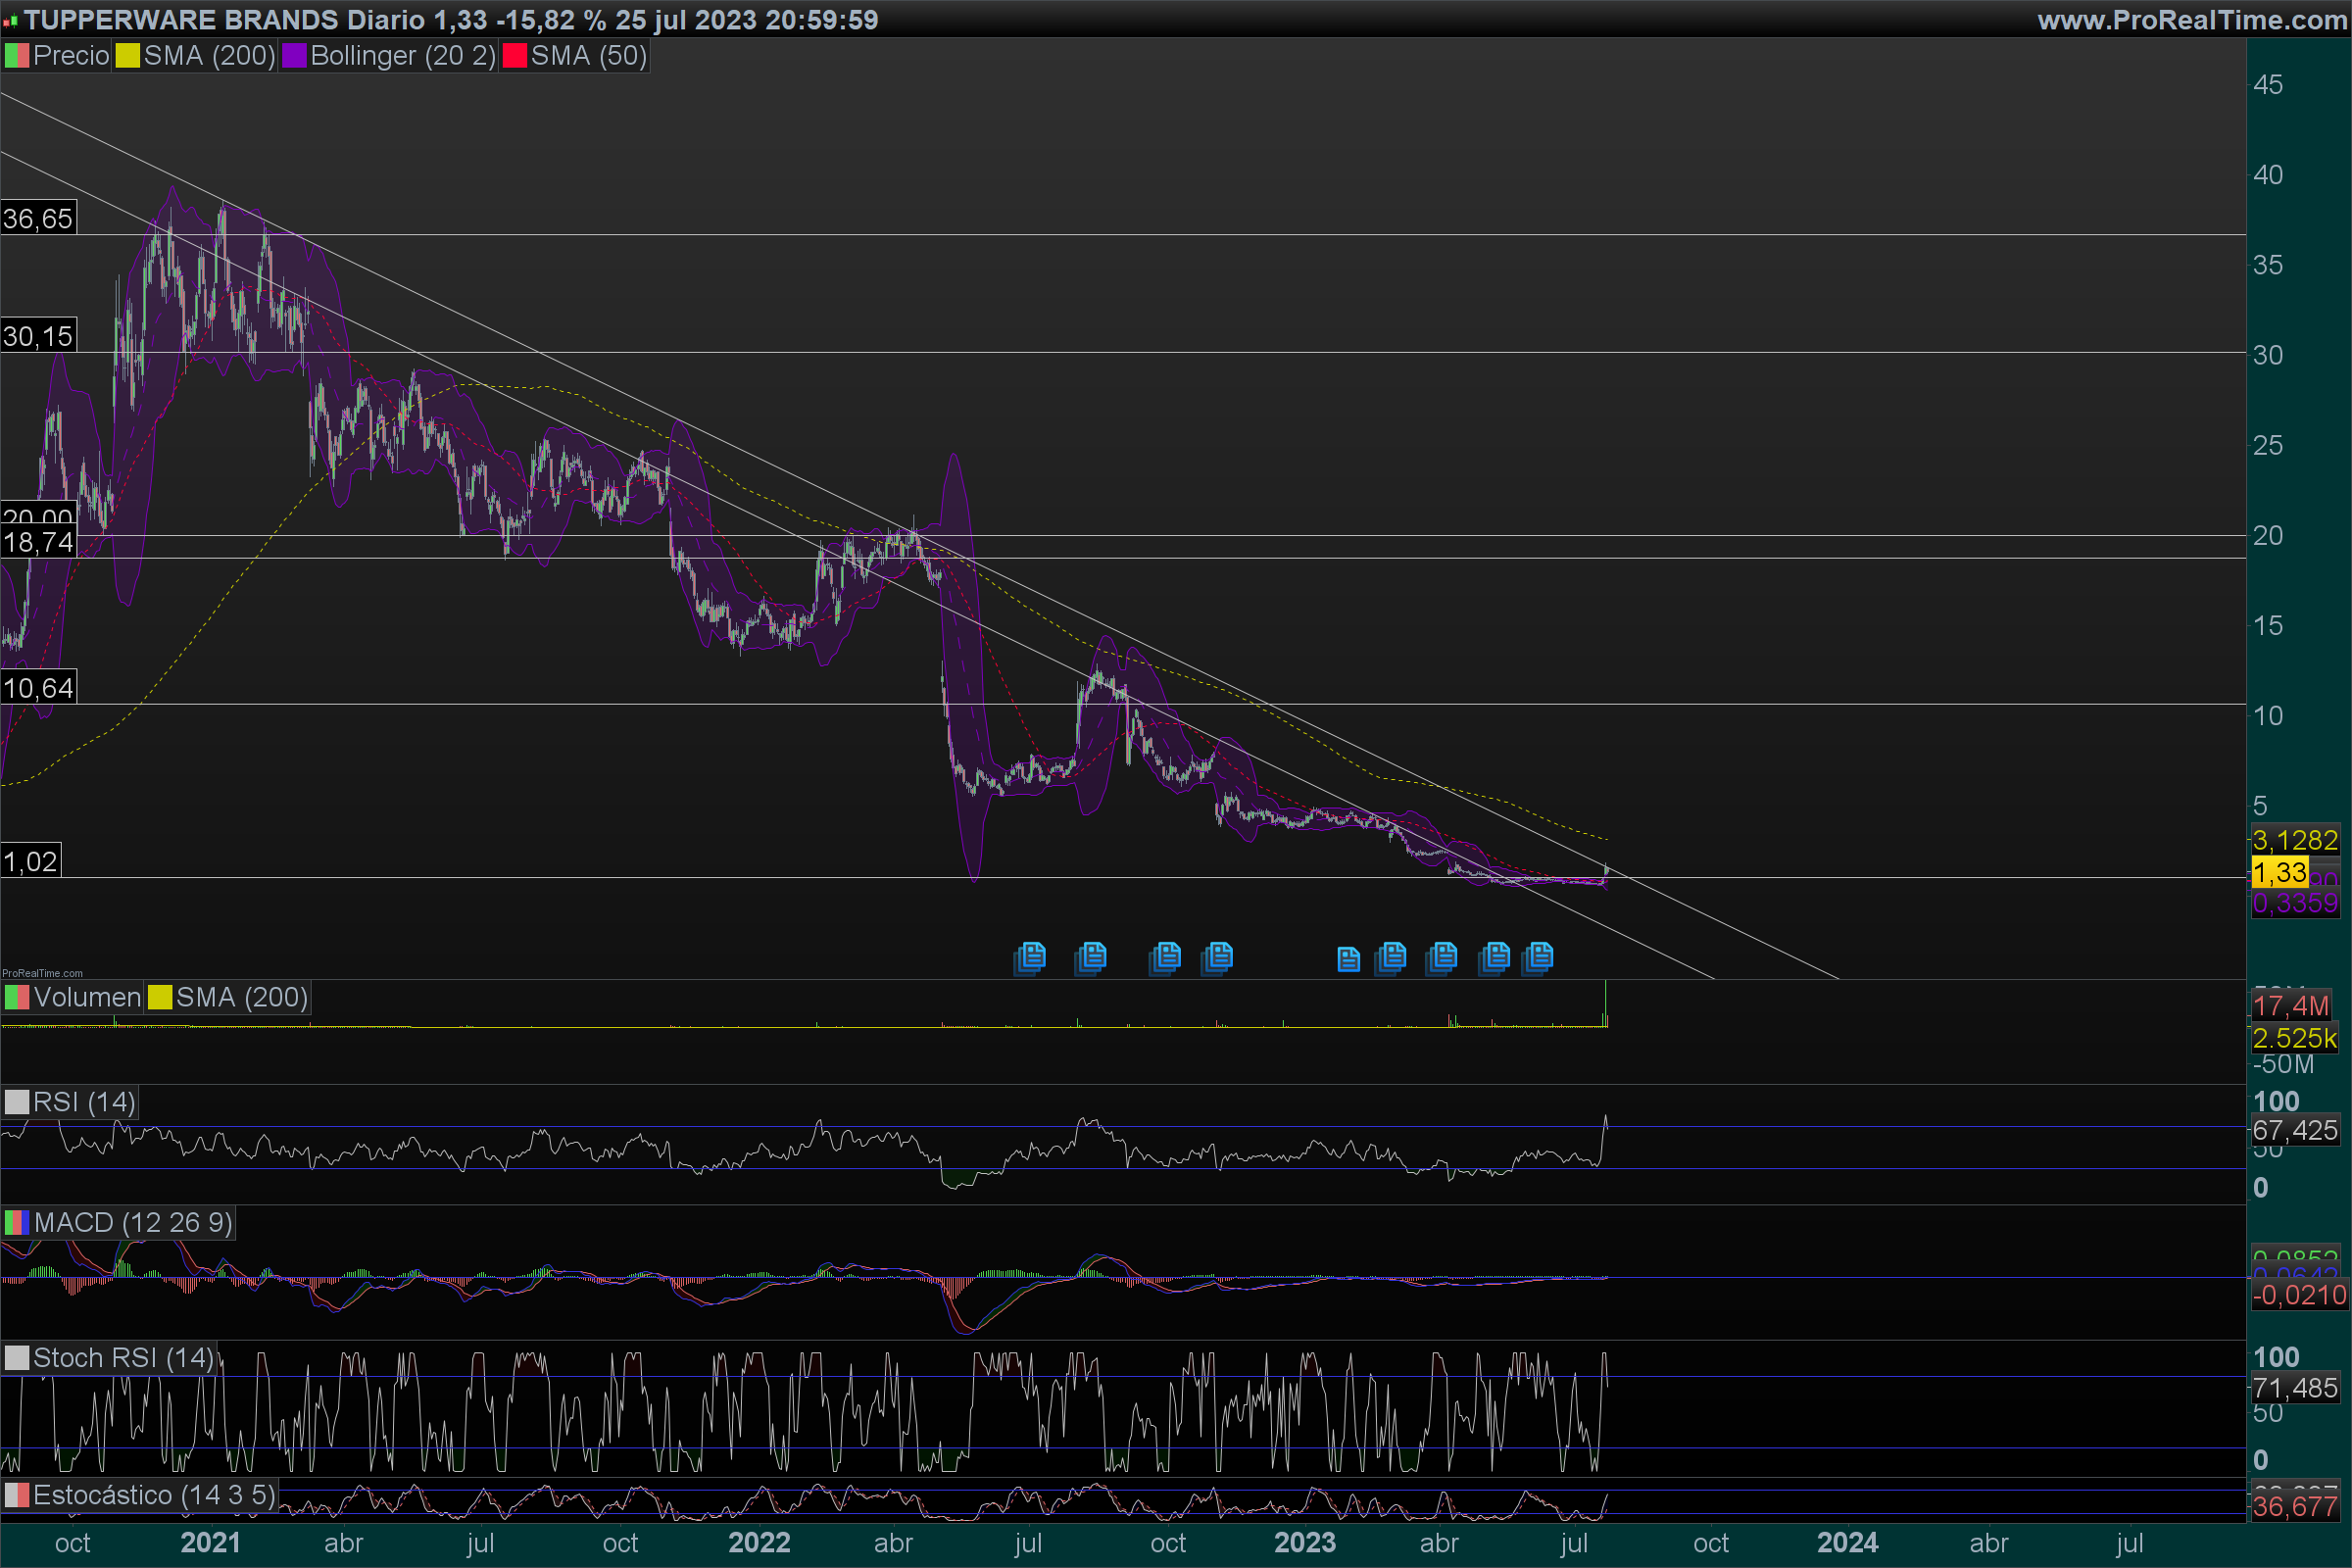The width and height of the screenshot is (2352, 1568).
Task: Click the purple Bollinger (20 2) color swatch
Action: tap(294, 56)
